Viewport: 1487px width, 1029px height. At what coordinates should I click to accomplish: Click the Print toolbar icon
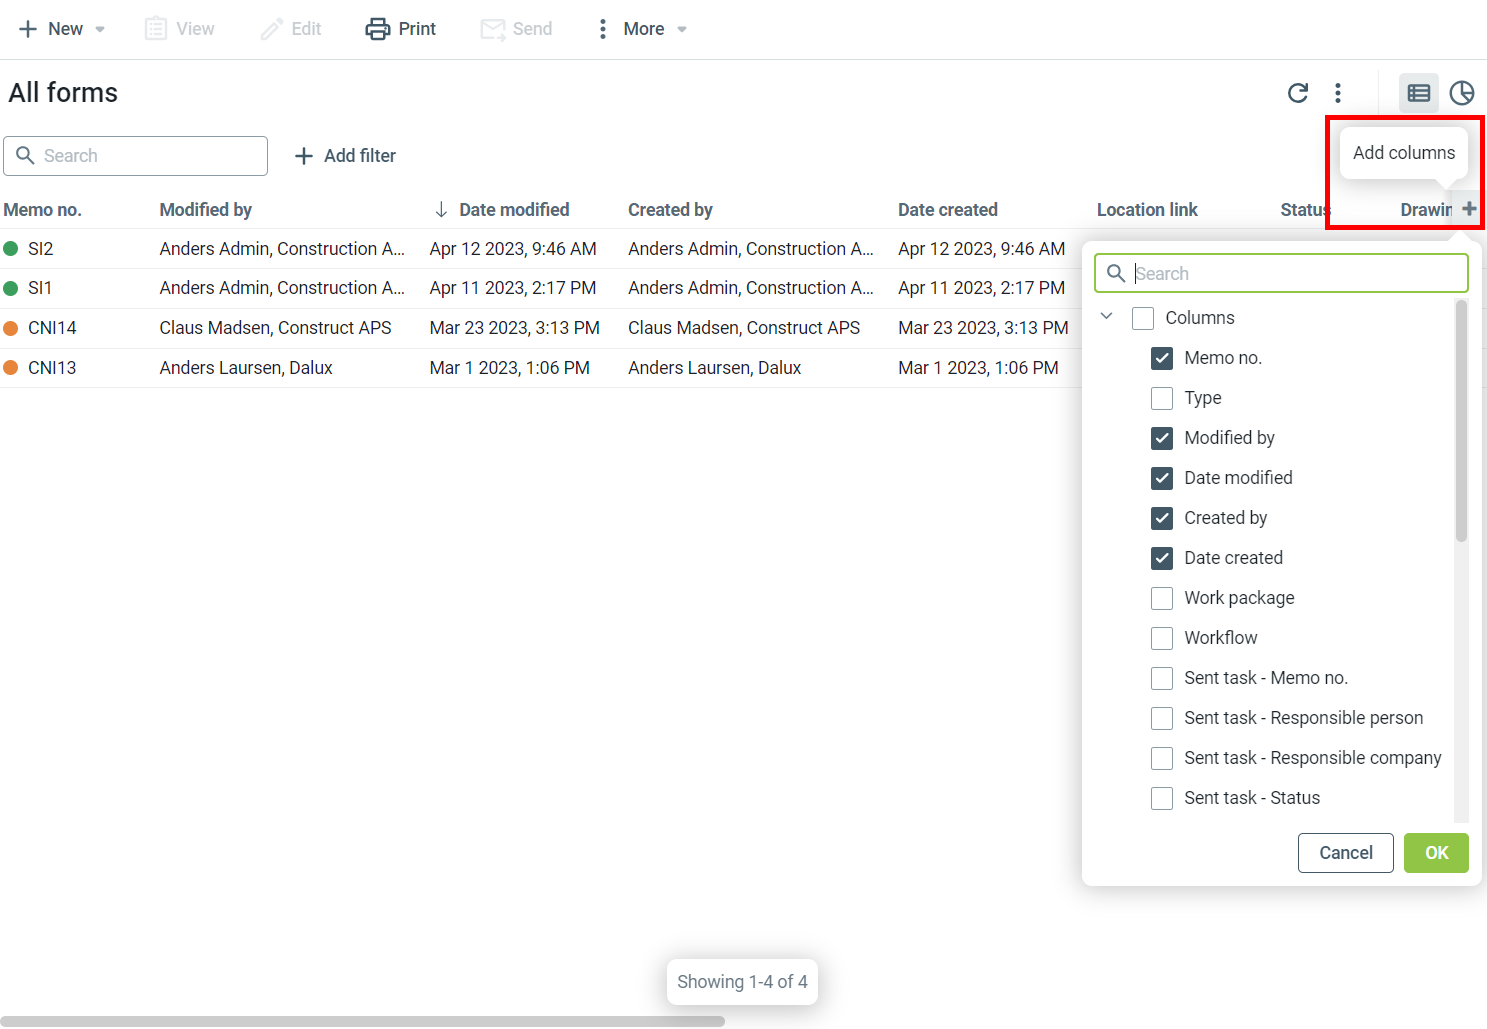378,29
